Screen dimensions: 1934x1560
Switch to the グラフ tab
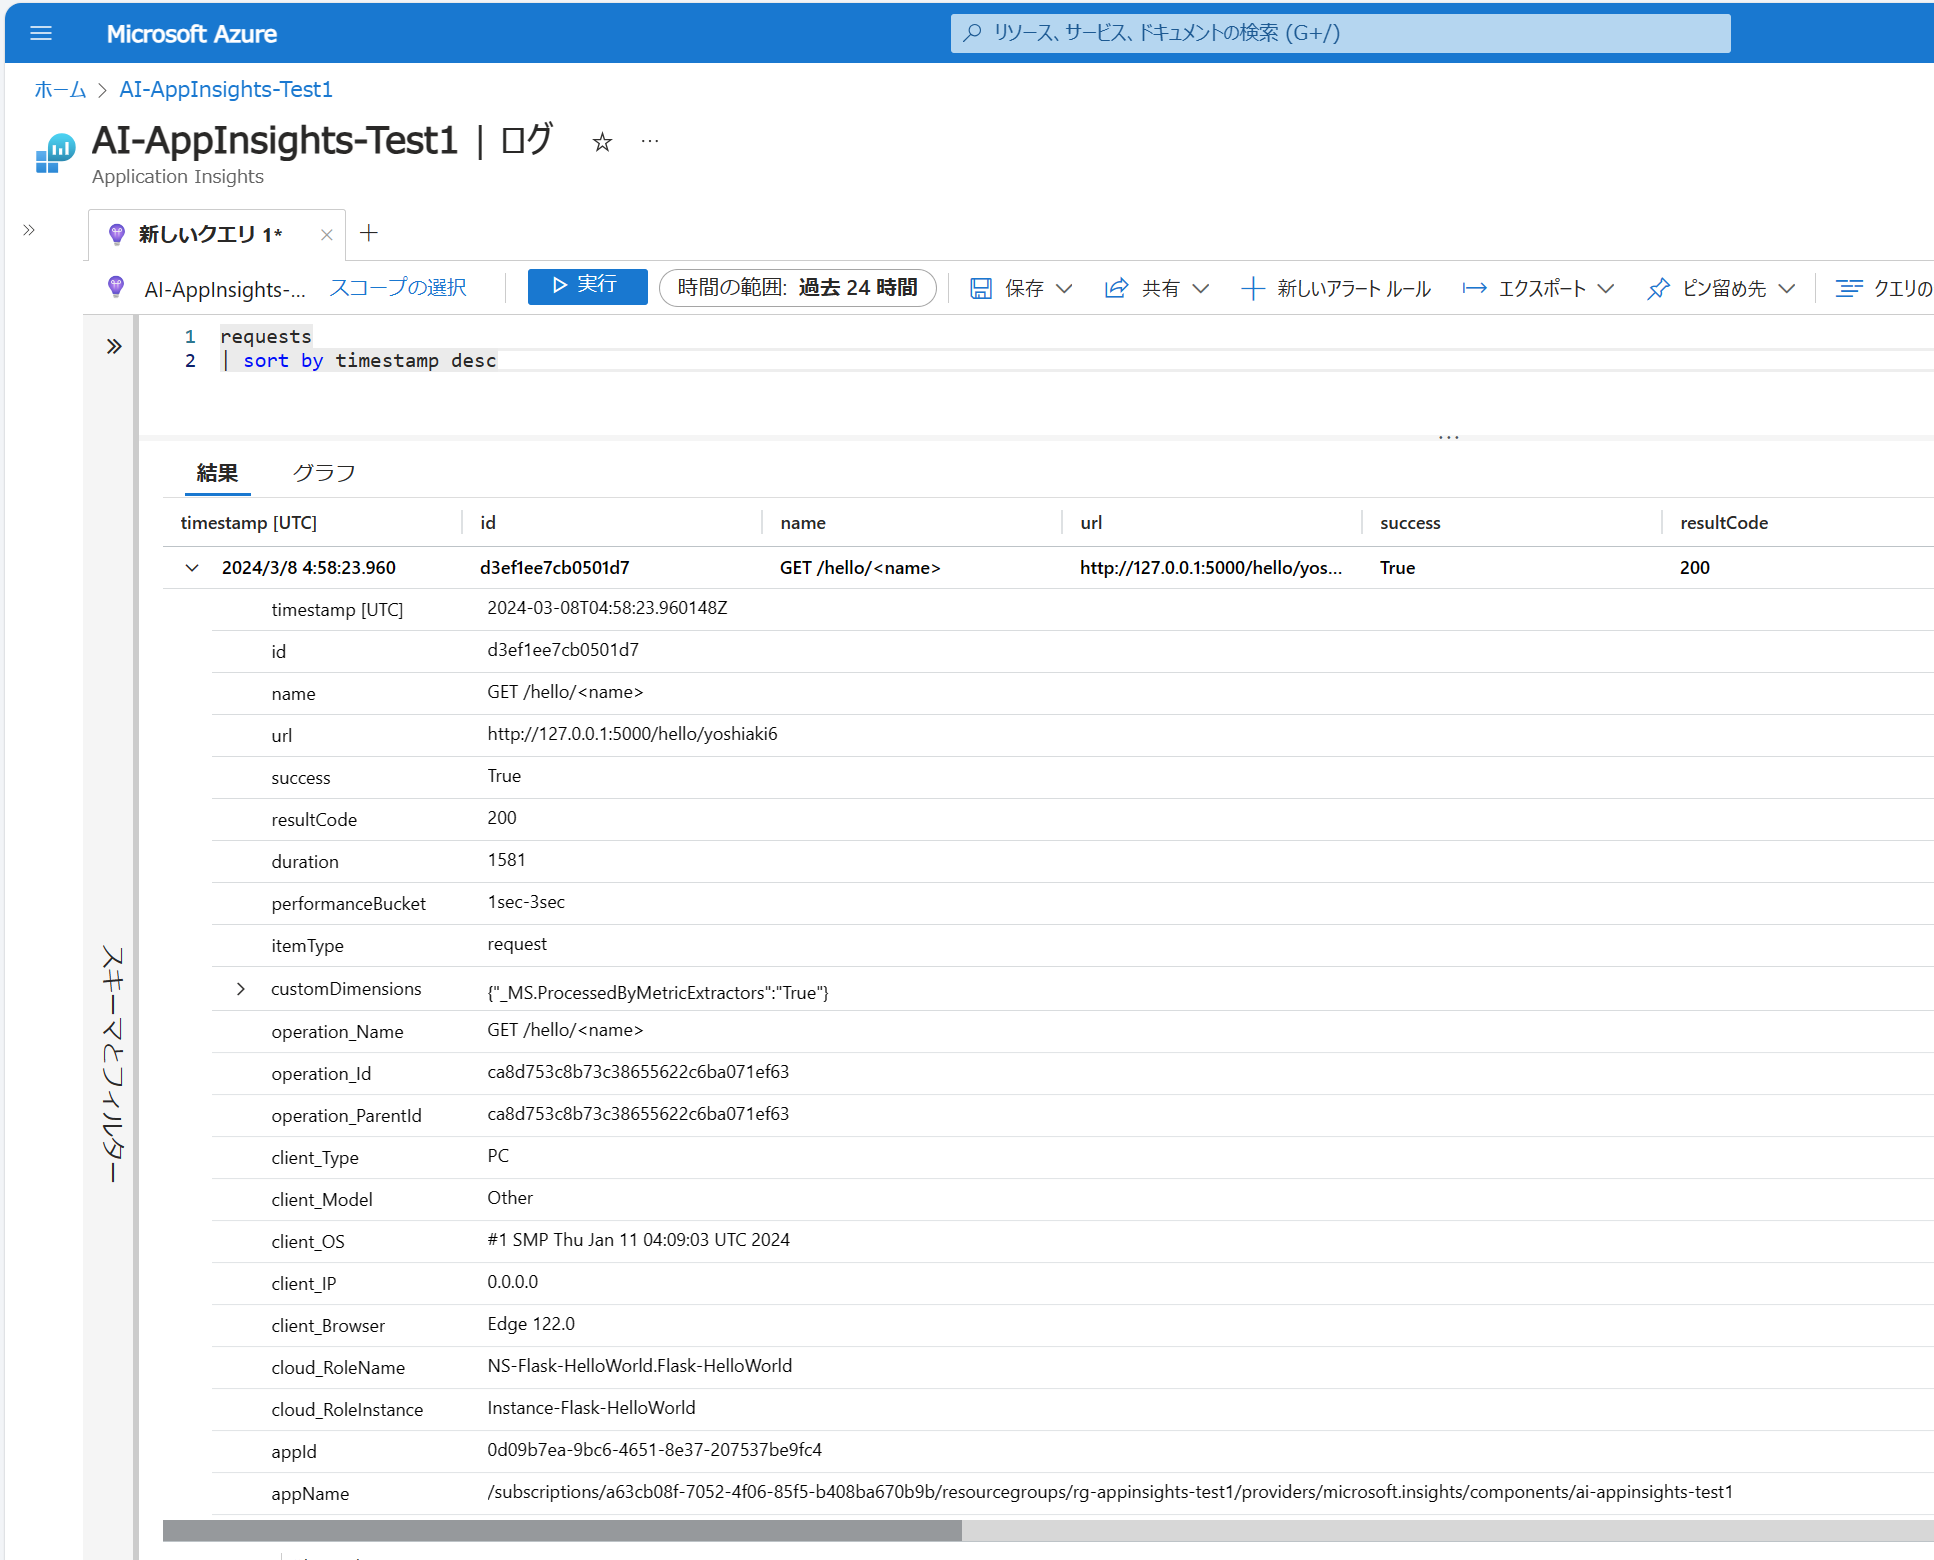(324, 472)
